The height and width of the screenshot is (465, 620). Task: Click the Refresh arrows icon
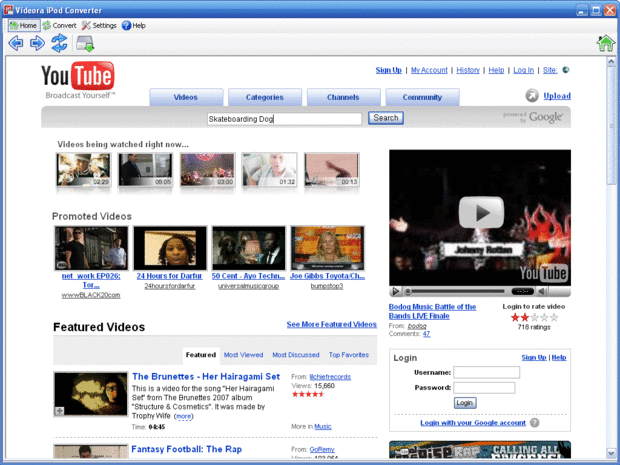(x=59, y=43)
